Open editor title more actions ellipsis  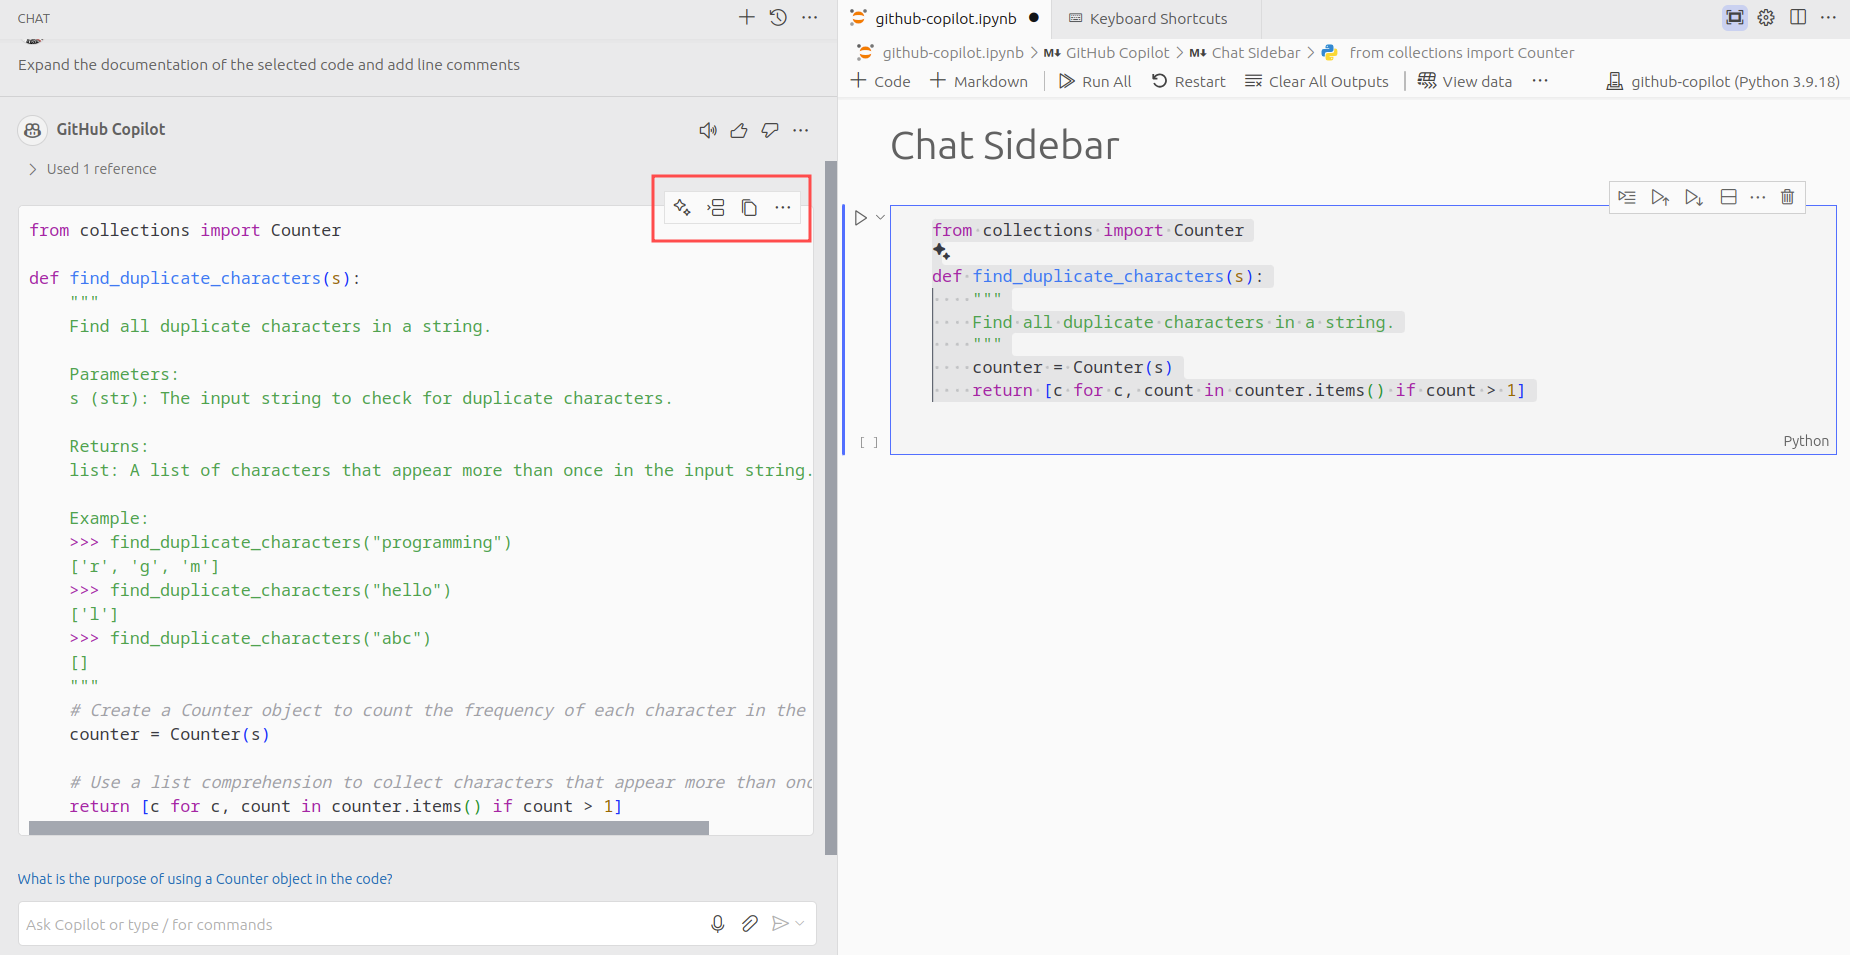pos(1828,17)
